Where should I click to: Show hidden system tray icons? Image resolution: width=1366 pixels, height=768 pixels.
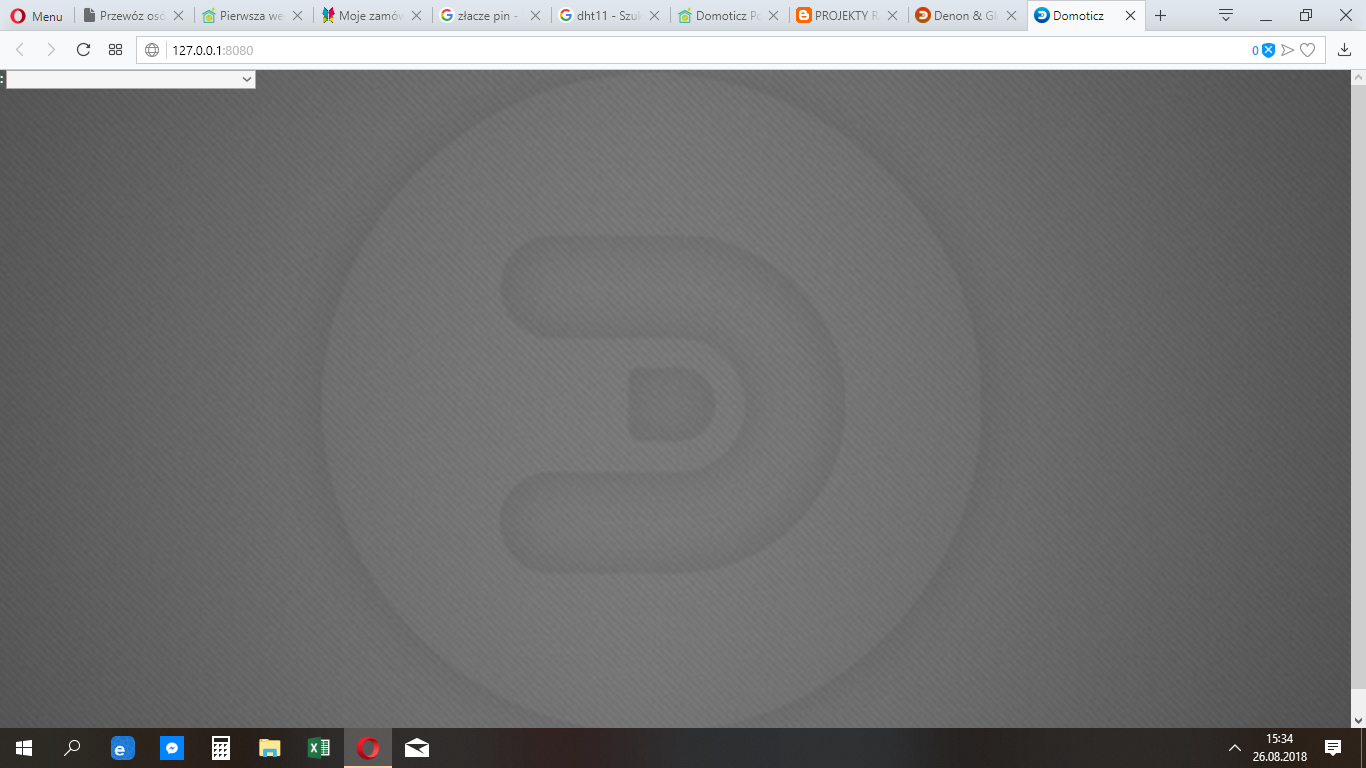click(x=1235, y=748)
